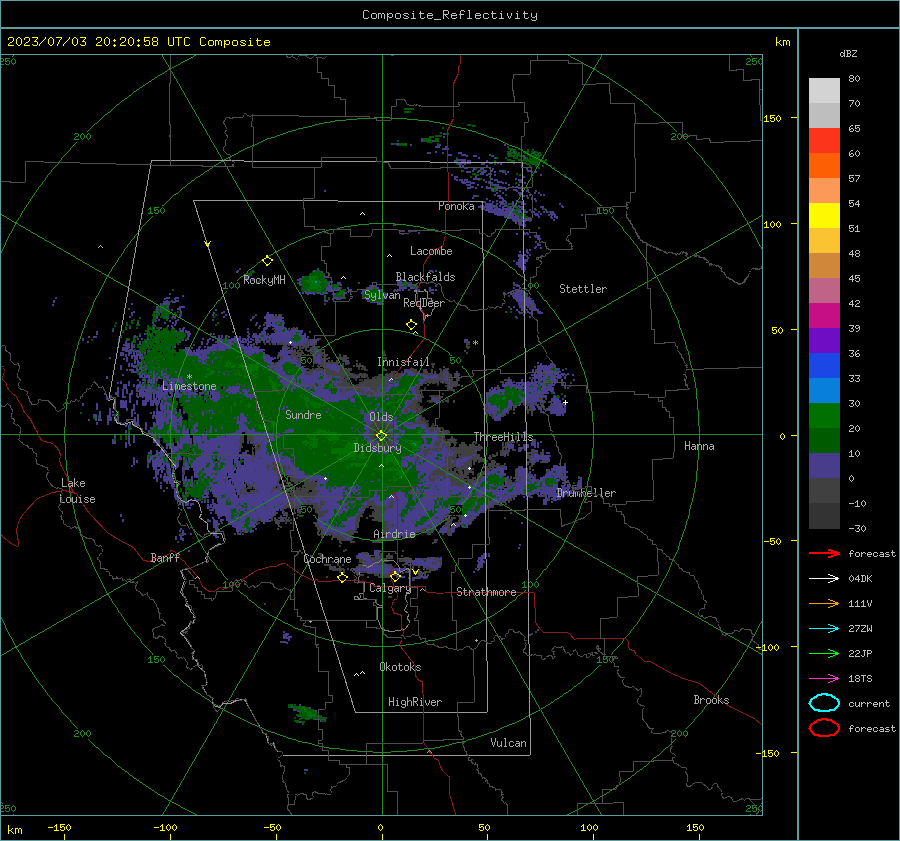This screenshot has height=841, width=900.
Task: Select the Sylvan label
Action: (x=382, y=295)
